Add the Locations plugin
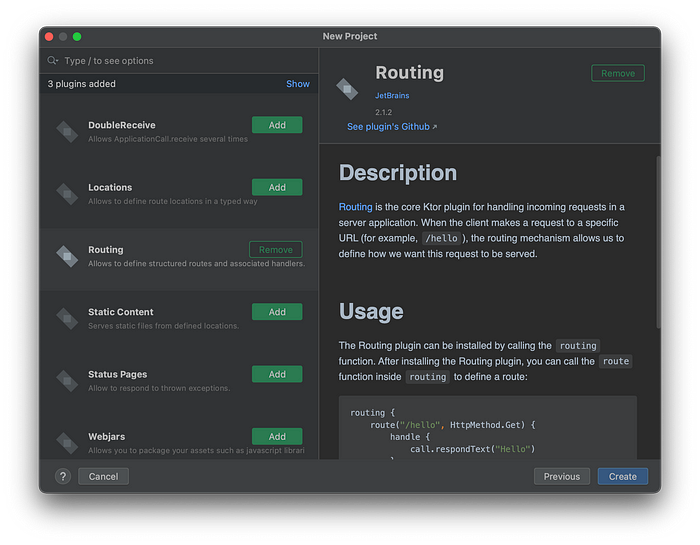 pos(277,187)
